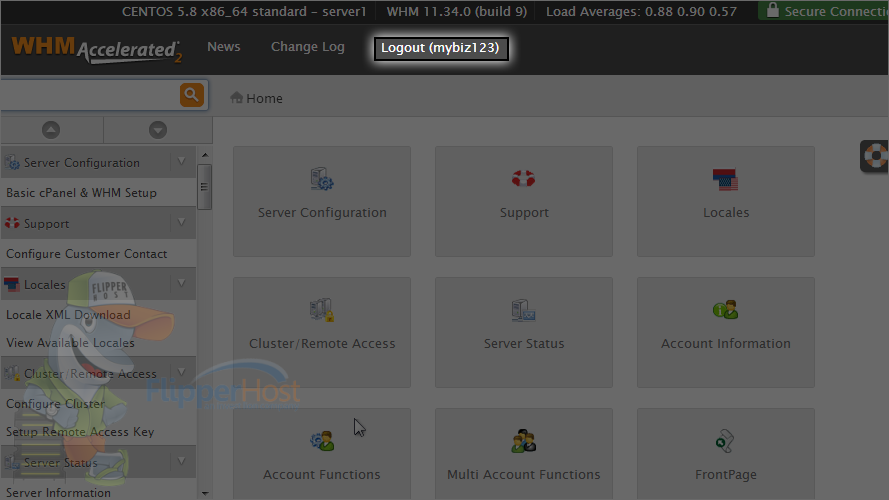The height and width of the screenshot is (500, 889).
Task: Click the sidebar scrollbar thumb
Action: [x=205, y=187]
